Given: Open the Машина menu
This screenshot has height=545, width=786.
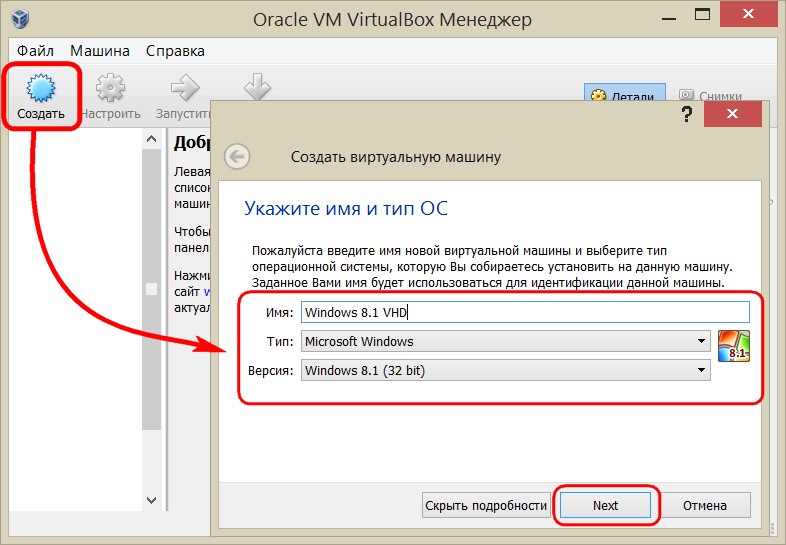Looking at the screenshot, I should 100,51.
